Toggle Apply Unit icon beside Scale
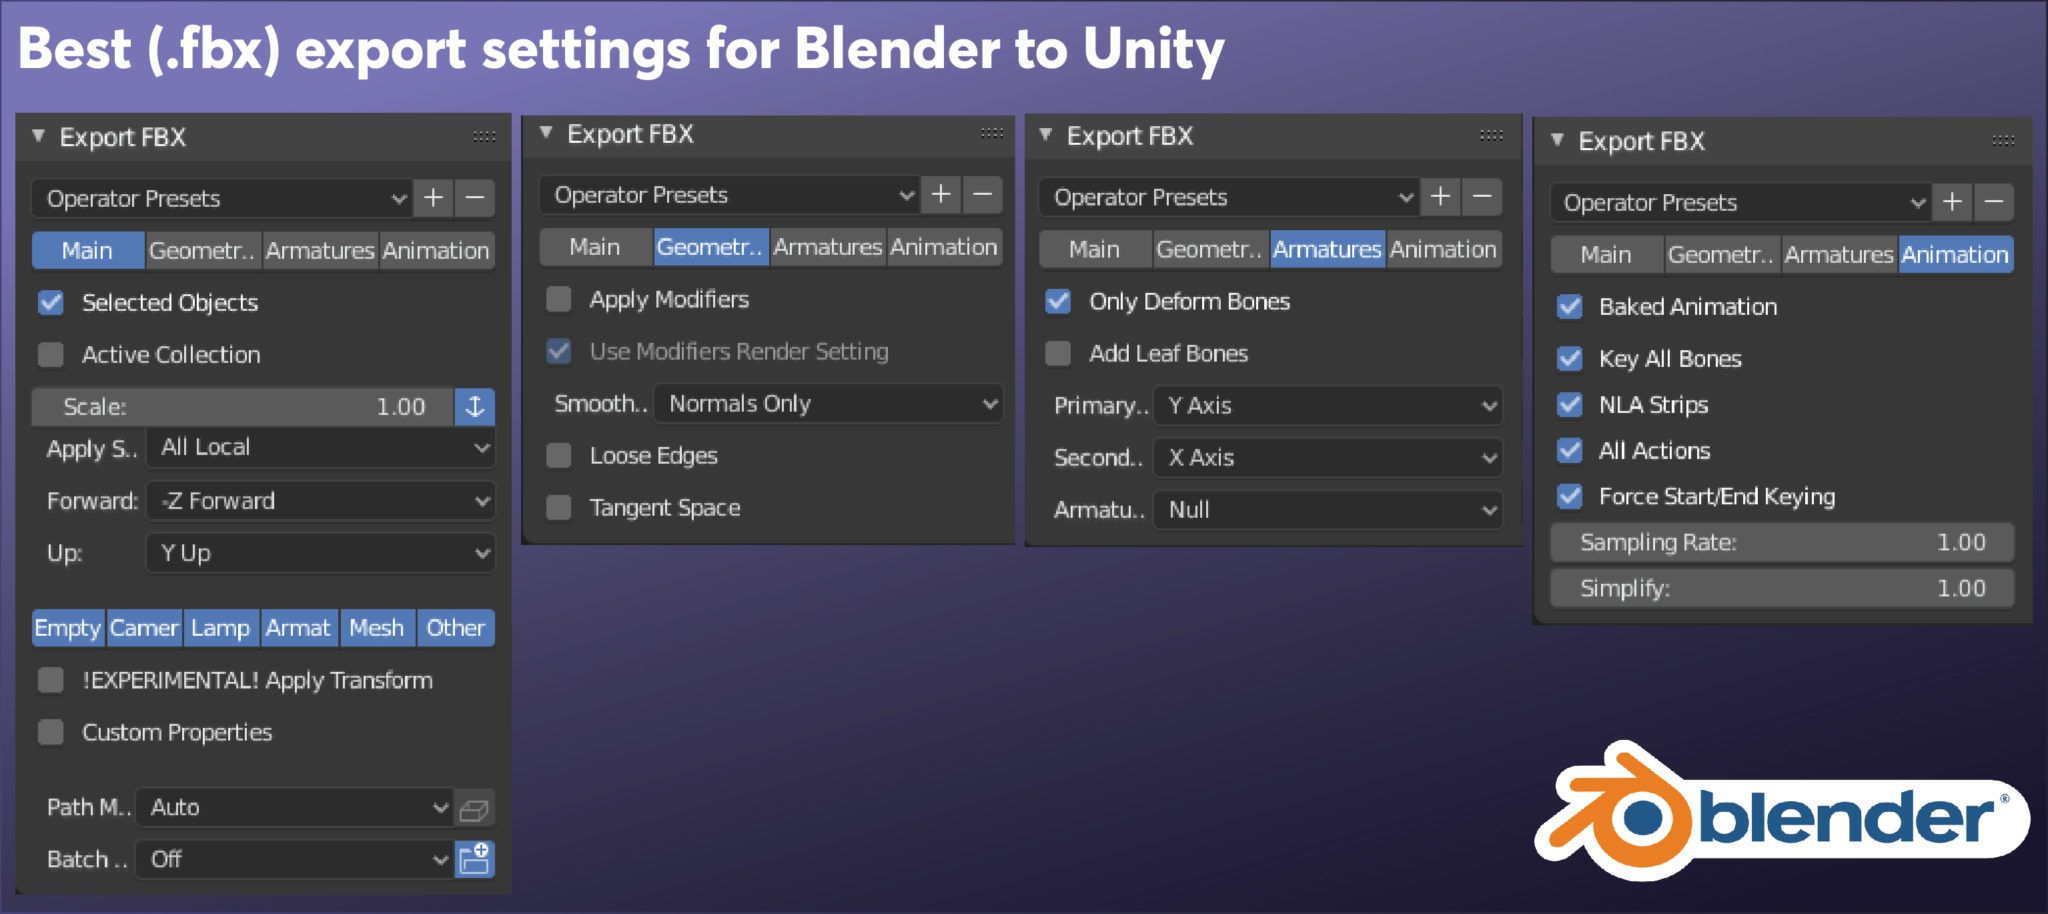 475,407
